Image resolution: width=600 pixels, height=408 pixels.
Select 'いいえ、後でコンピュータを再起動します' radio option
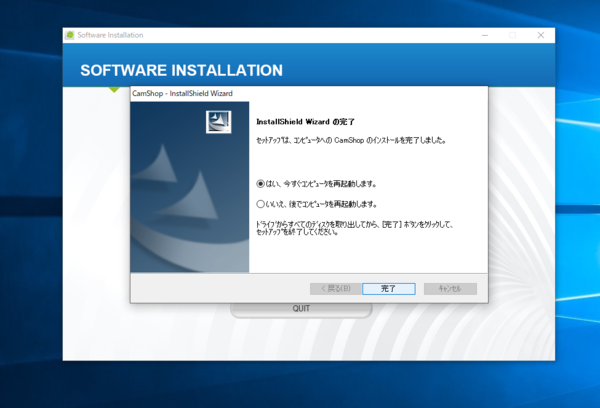(260, 204)
